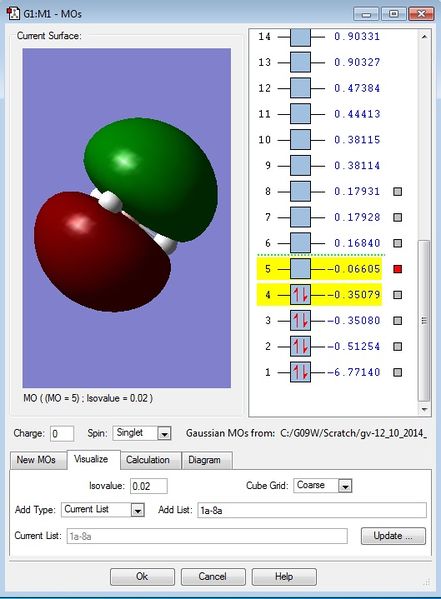Click the Cancel button

(213, 576)
